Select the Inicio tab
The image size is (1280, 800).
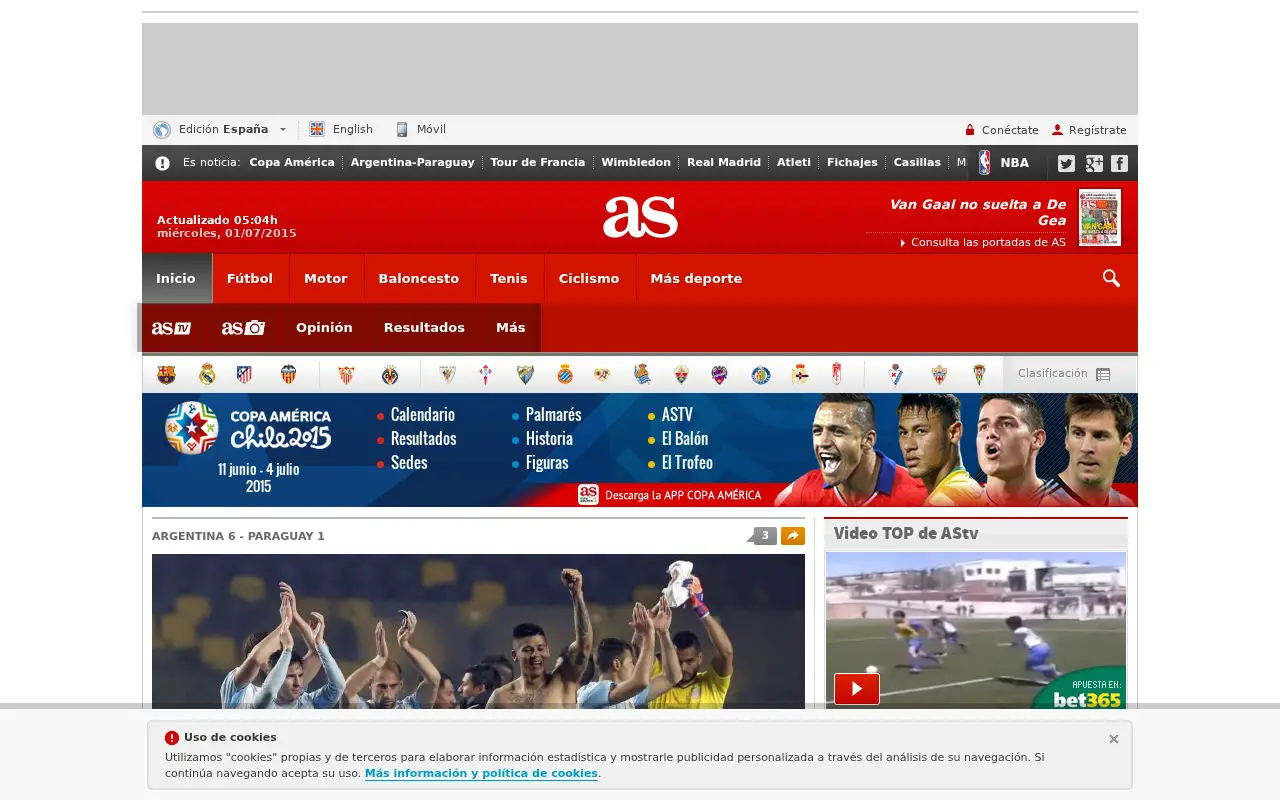(x=176, y=279)
